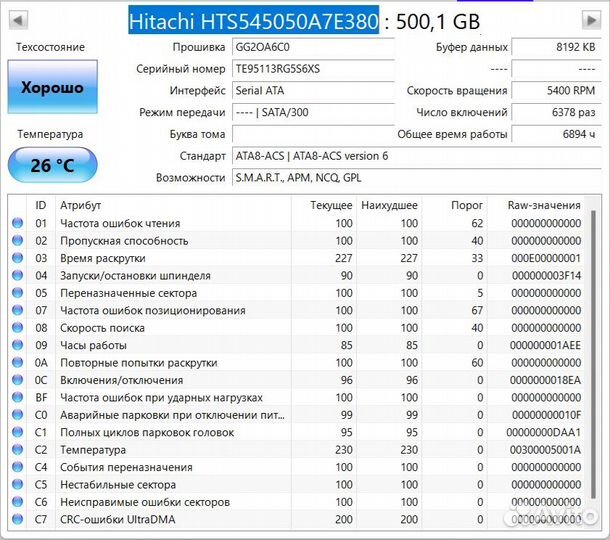Image resolution: width=610 pixels, height=540 pixels.
Task: Click the status icon for Время раскрутки row
Action: (18, 258)
